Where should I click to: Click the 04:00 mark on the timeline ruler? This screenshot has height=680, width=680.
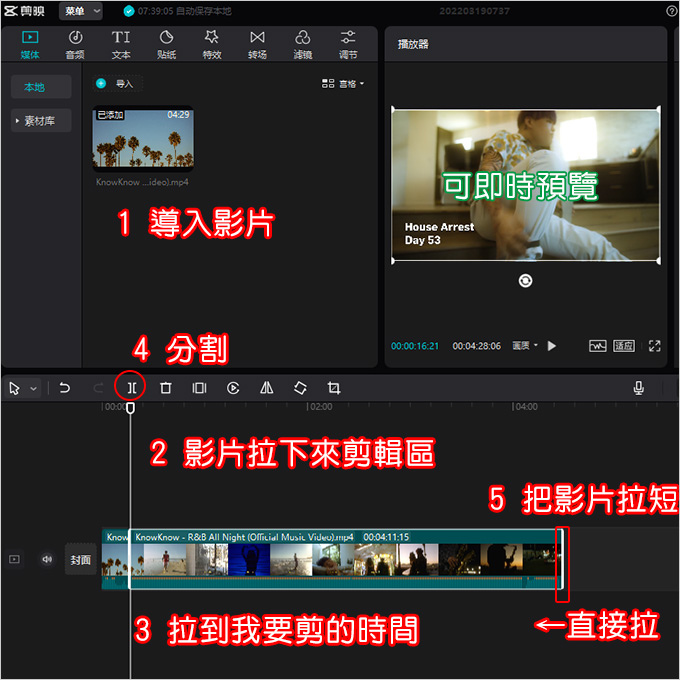pyautogui.click(x=525, y=406)
